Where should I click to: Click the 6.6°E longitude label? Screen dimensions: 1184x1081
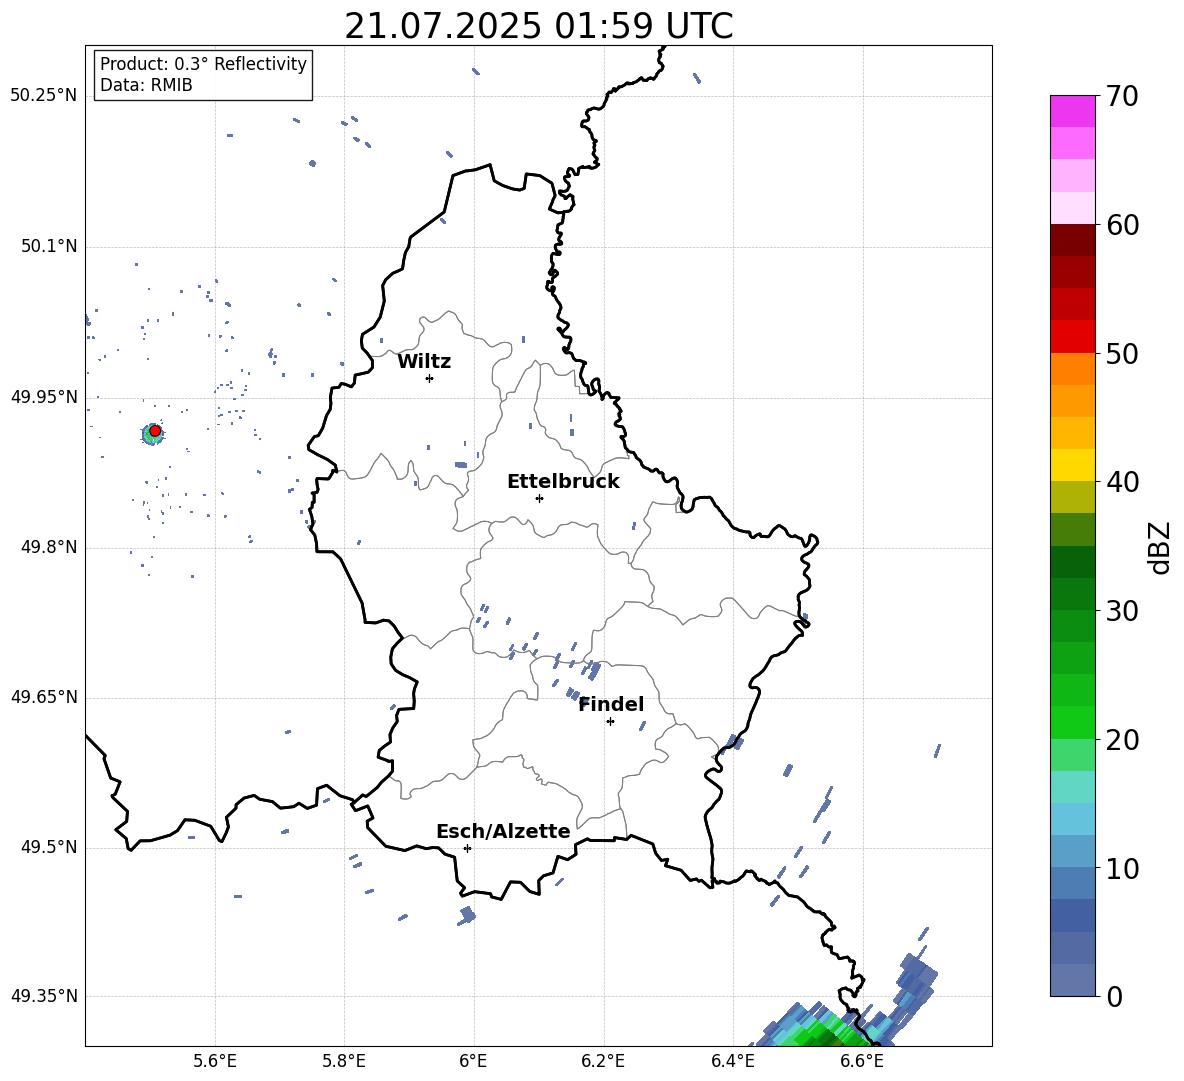[x=862, y=1061]
